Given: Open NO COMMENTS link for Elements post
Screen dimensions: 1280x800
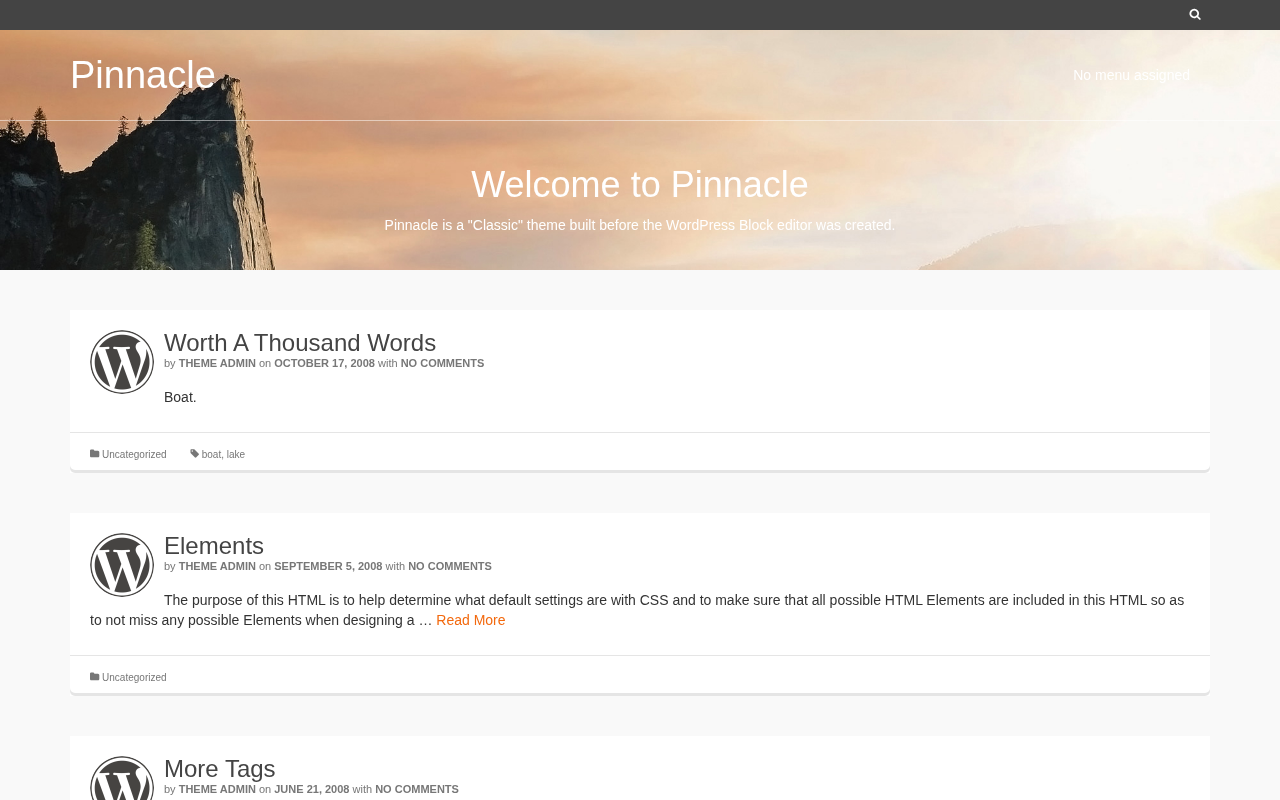Looking at the screenshot, I should (x=450, y=566).
